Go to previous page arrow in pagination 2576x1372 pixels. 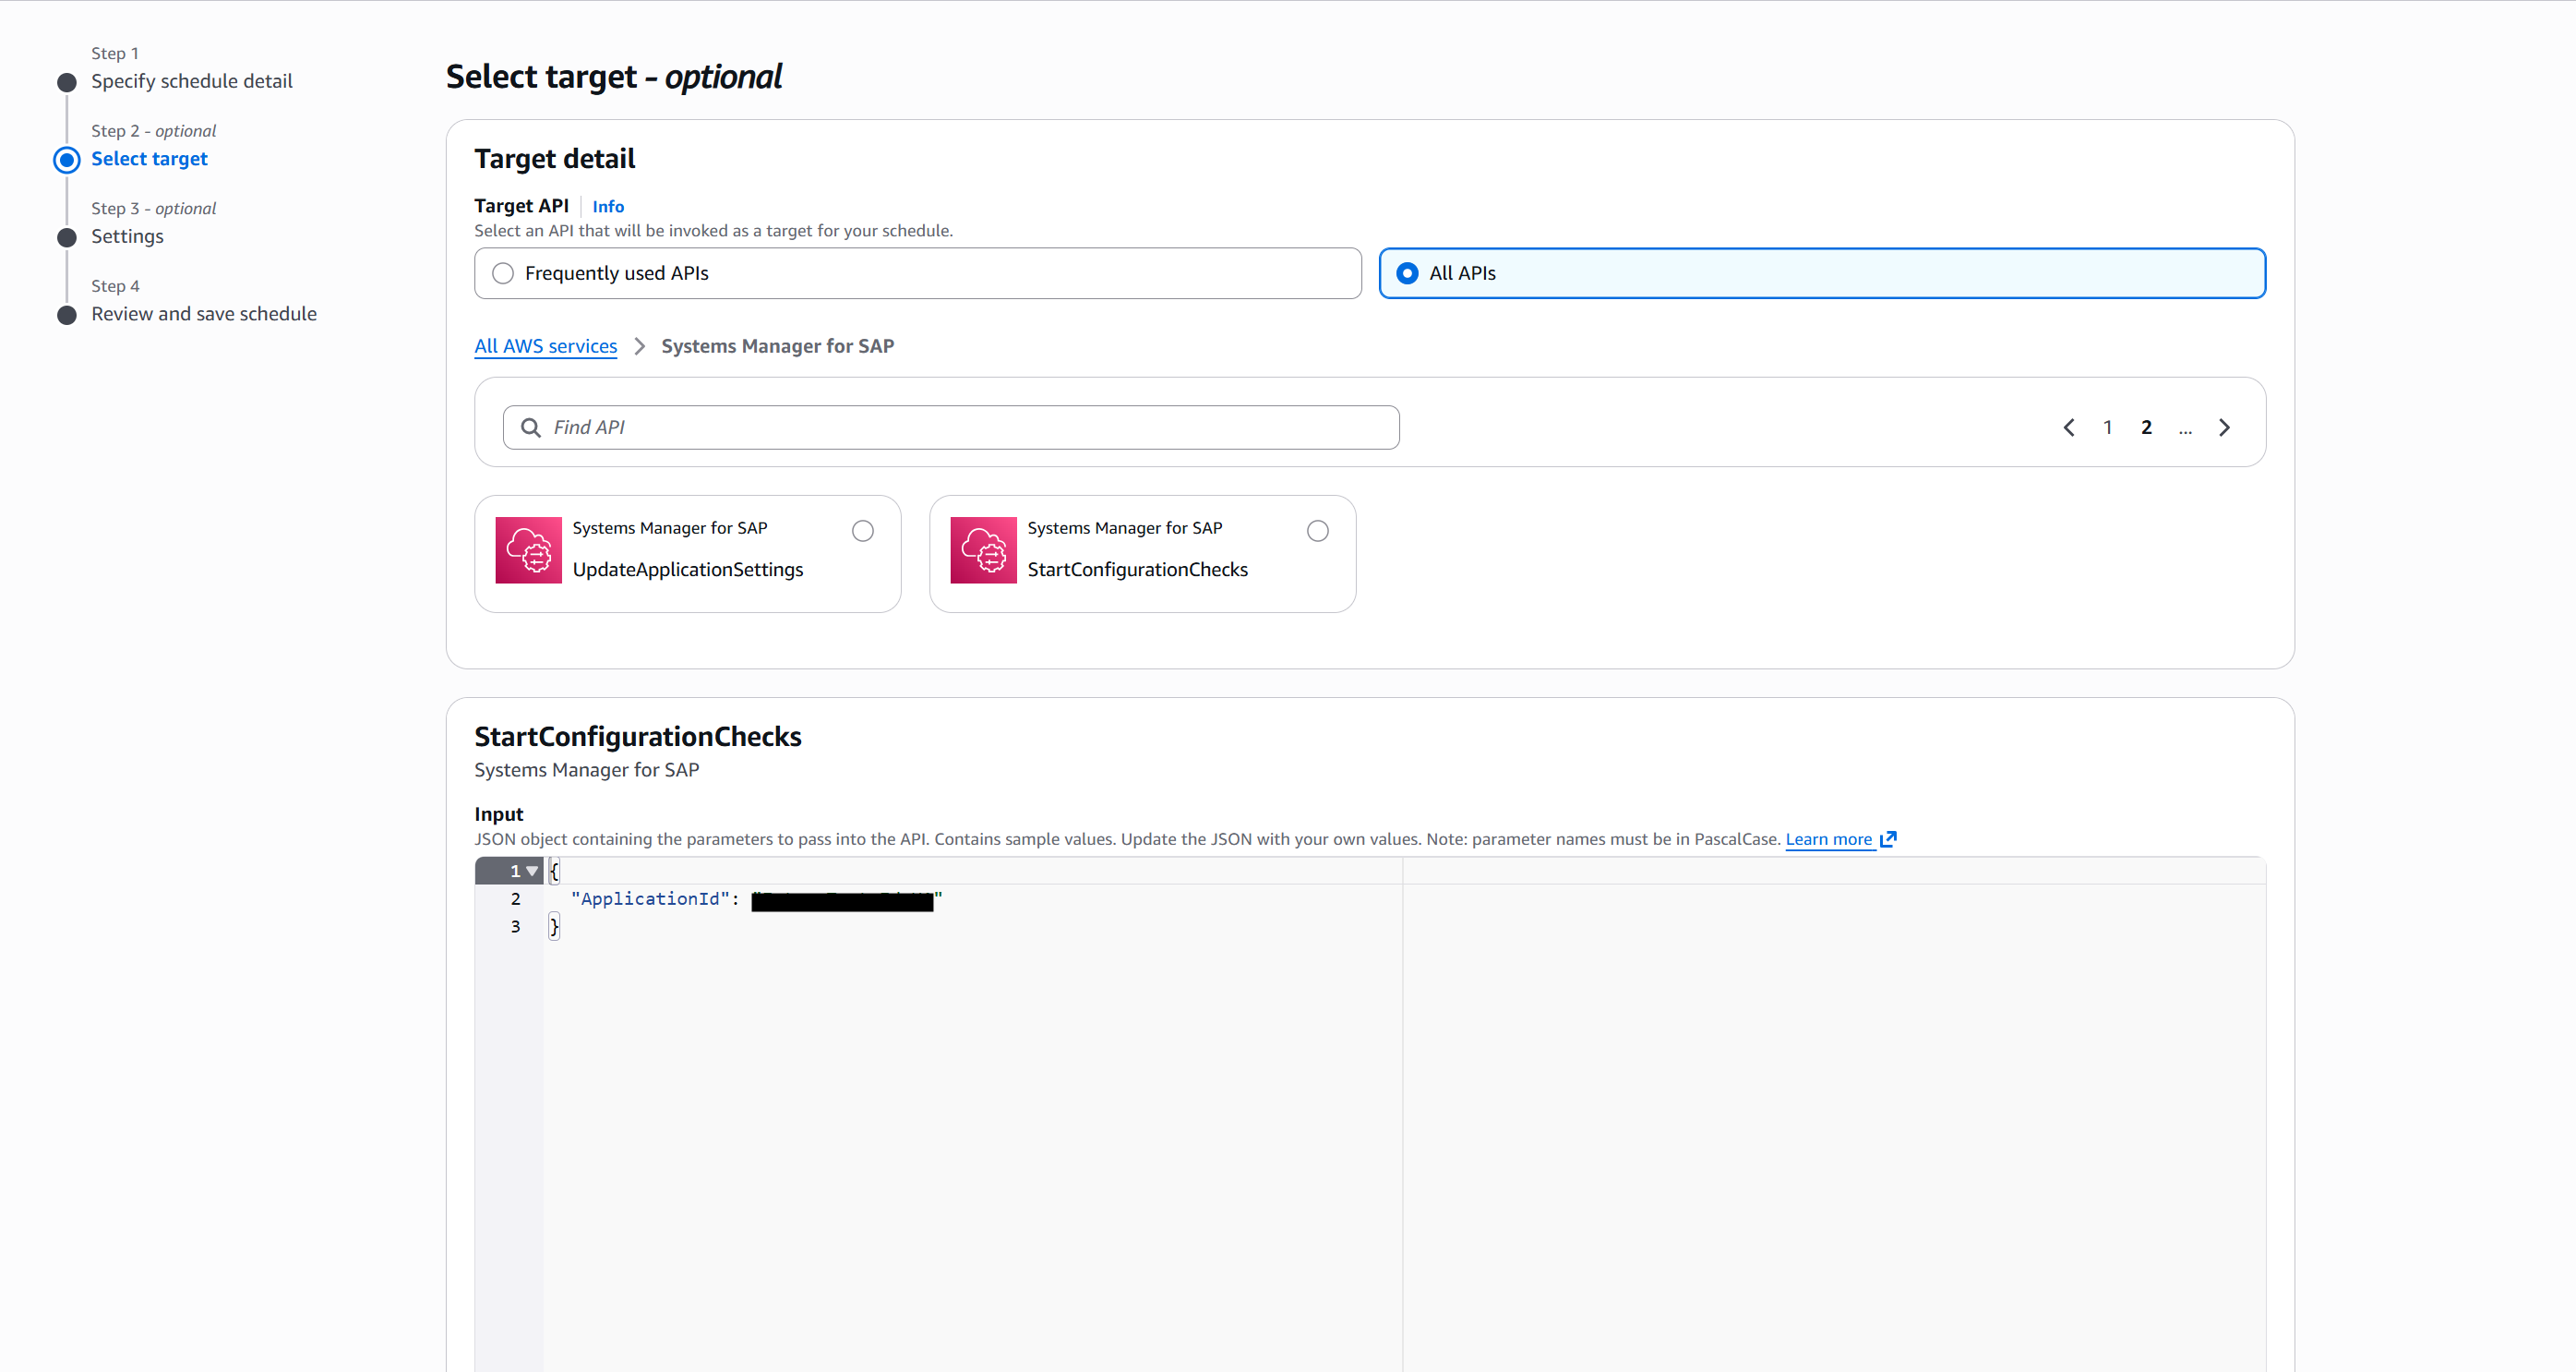click(2069, 428)
